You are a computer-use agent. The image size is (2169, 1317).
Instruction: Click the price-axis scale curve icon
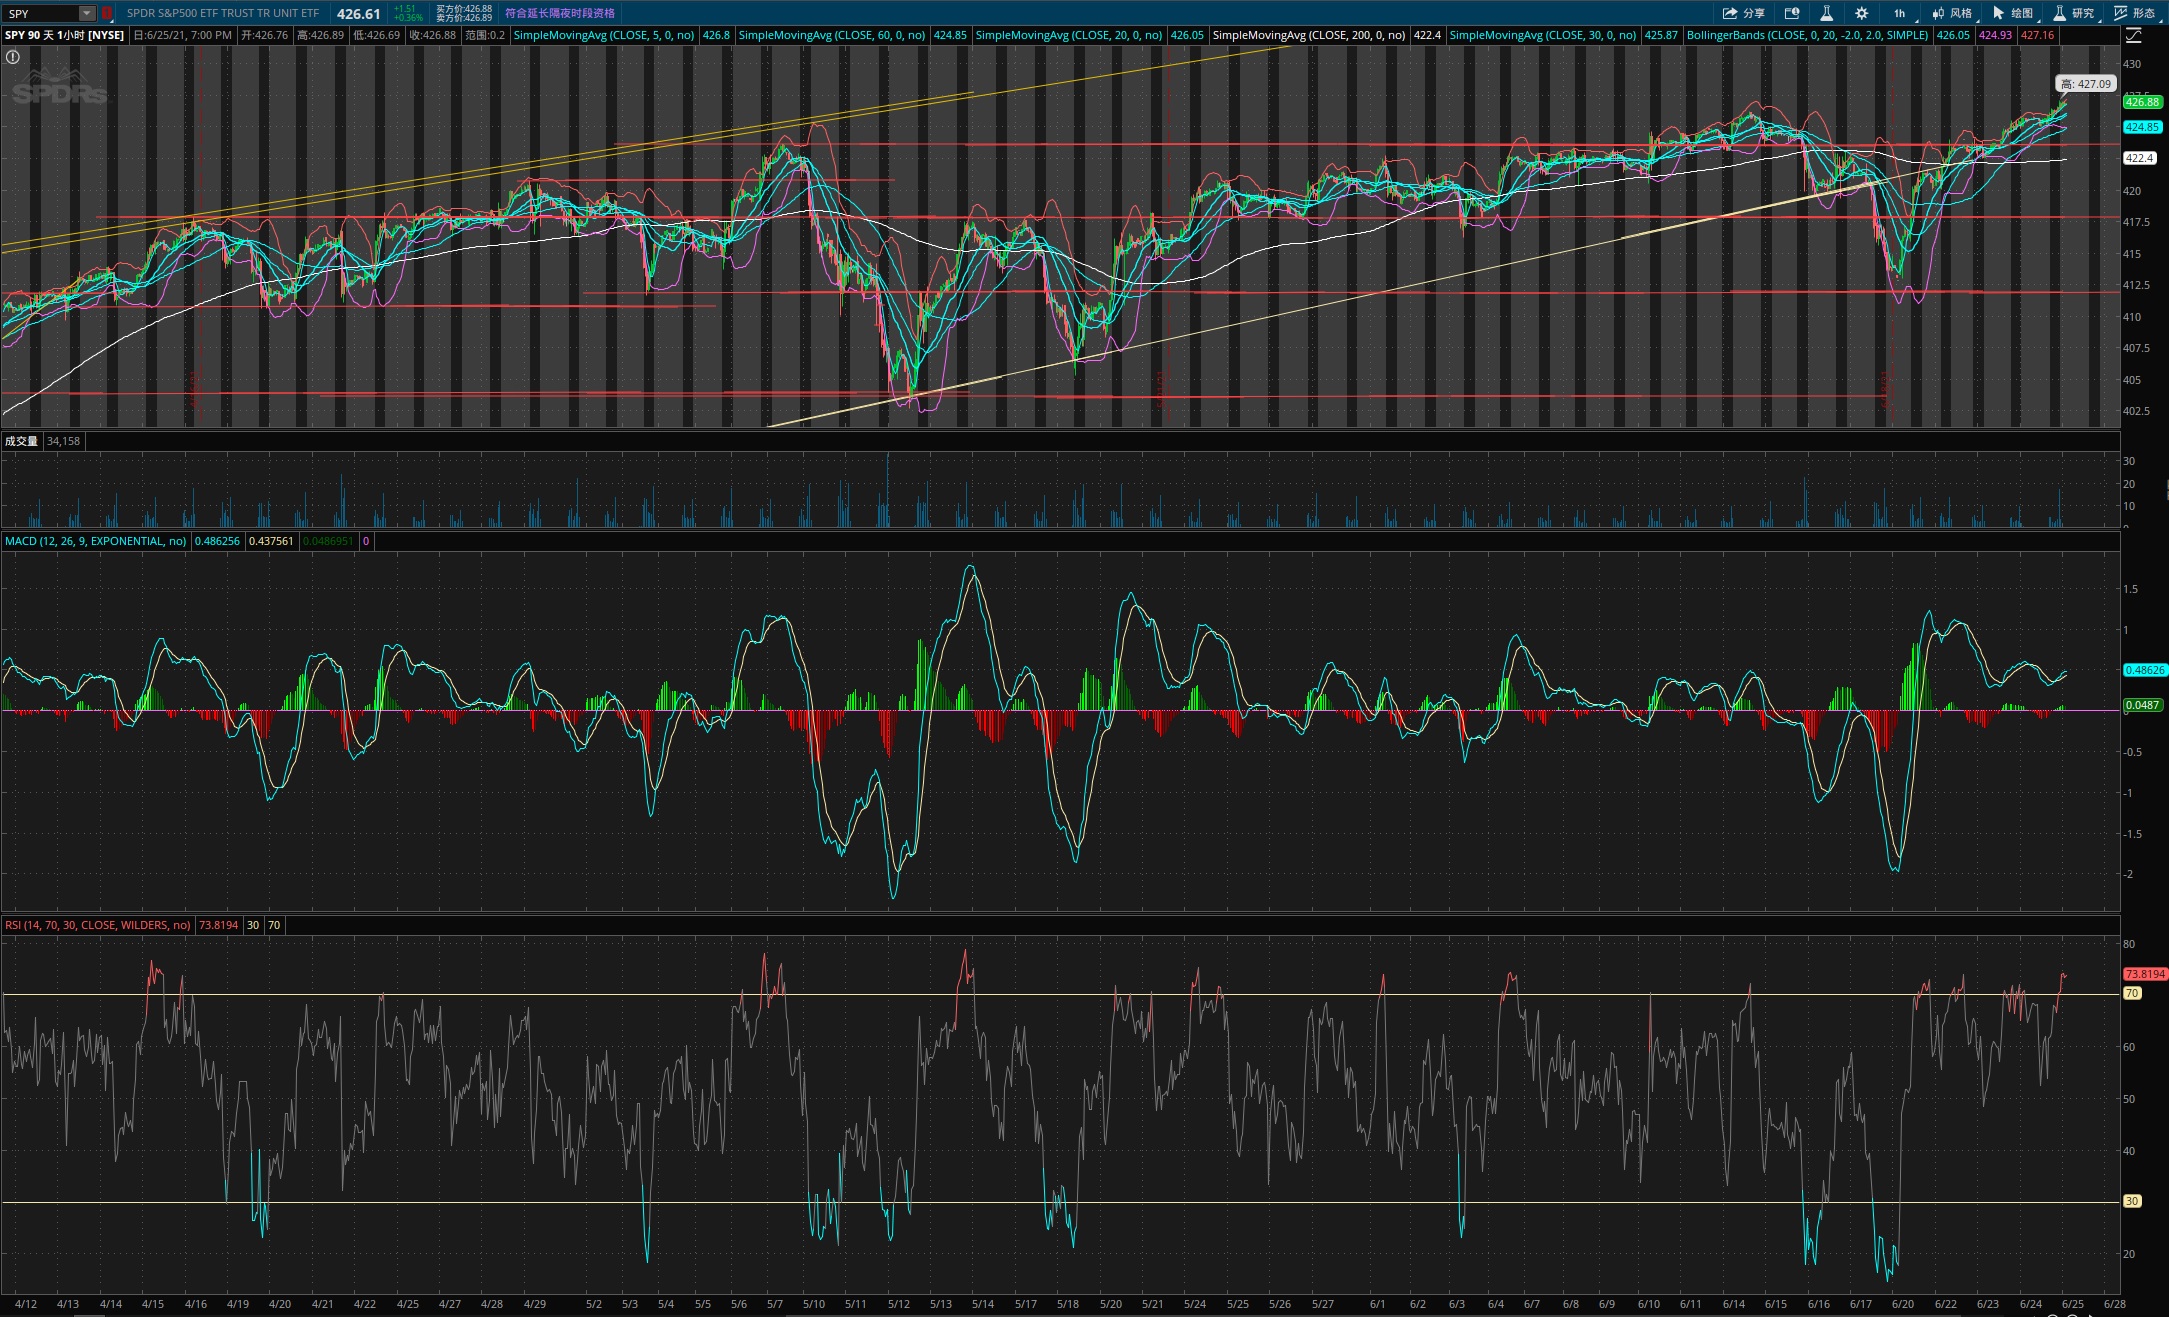click(2133, 35)
